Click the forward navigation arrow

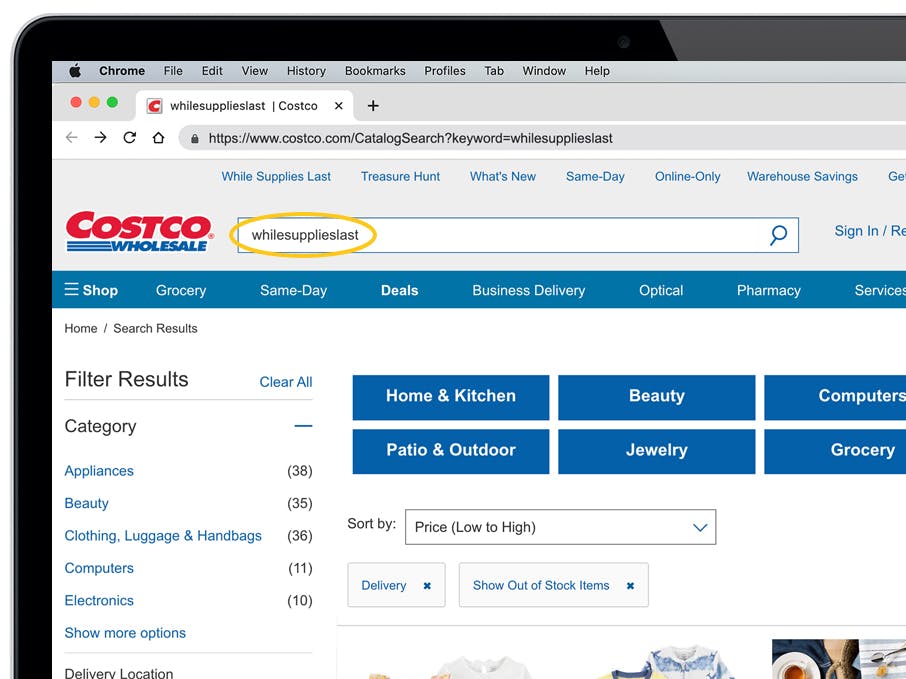click(x=100, y=138)
